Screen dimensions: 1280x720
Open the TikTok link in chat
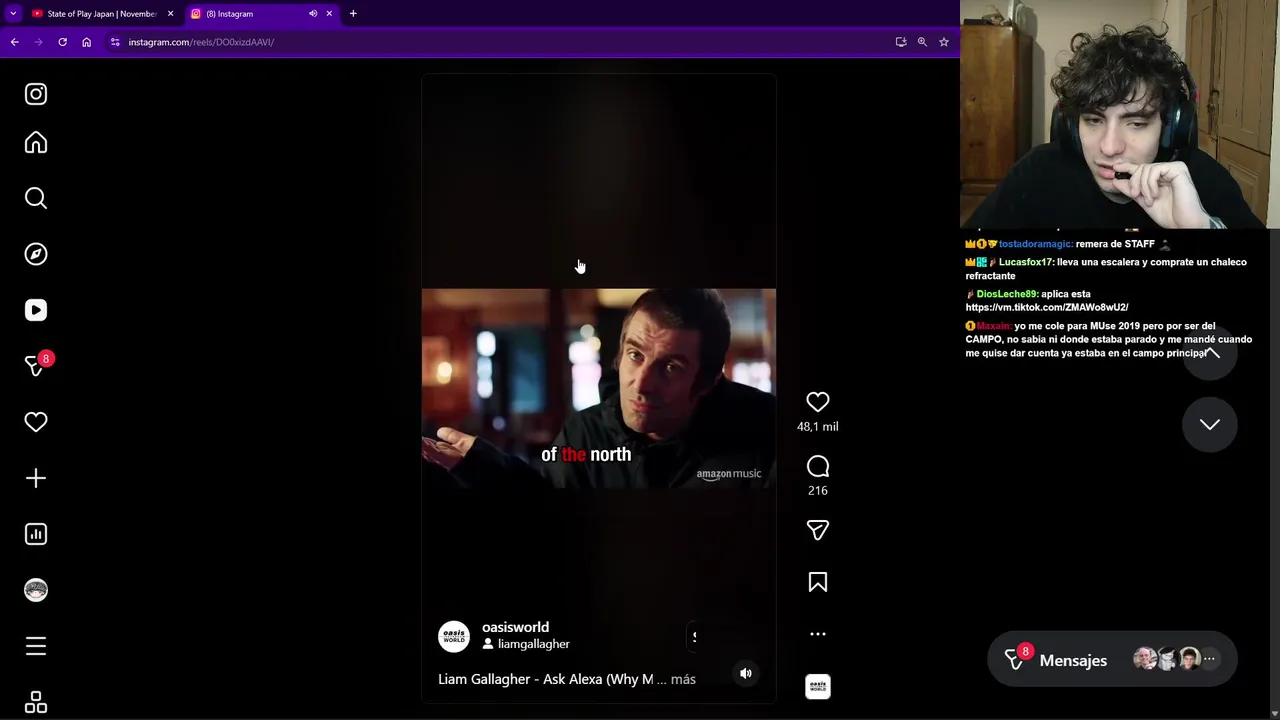[x=1047, y=307]
